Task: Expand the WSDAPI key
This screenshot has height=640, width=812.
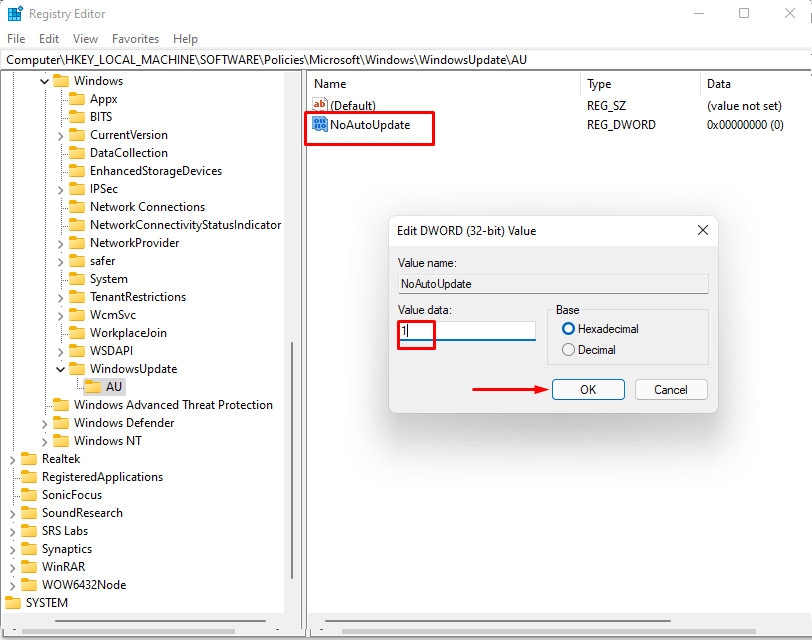Action: [x=60, y=352]
